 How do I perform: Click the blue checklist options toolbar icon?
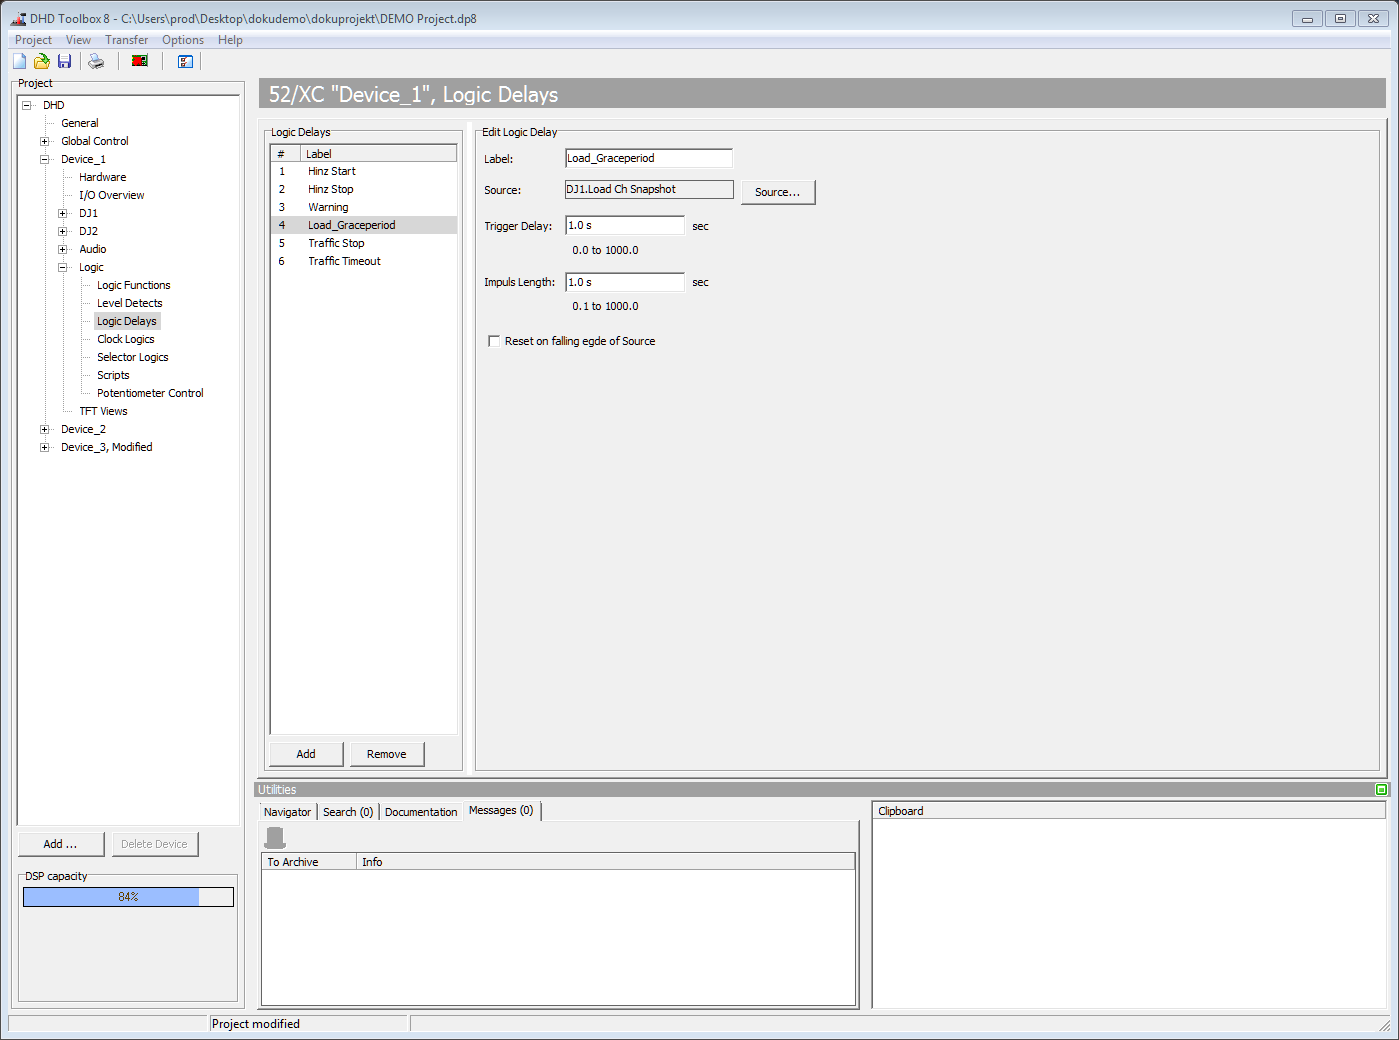coord(185,61)
